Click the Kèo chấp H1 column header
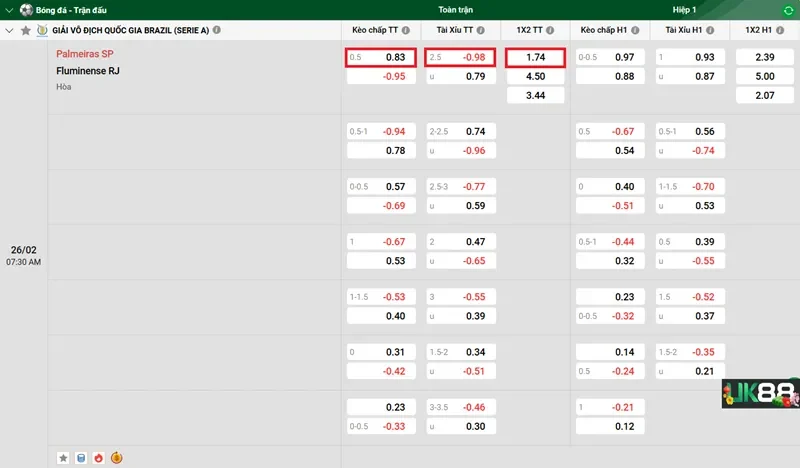Screen dimensions: 800x468 click(604, 30)
